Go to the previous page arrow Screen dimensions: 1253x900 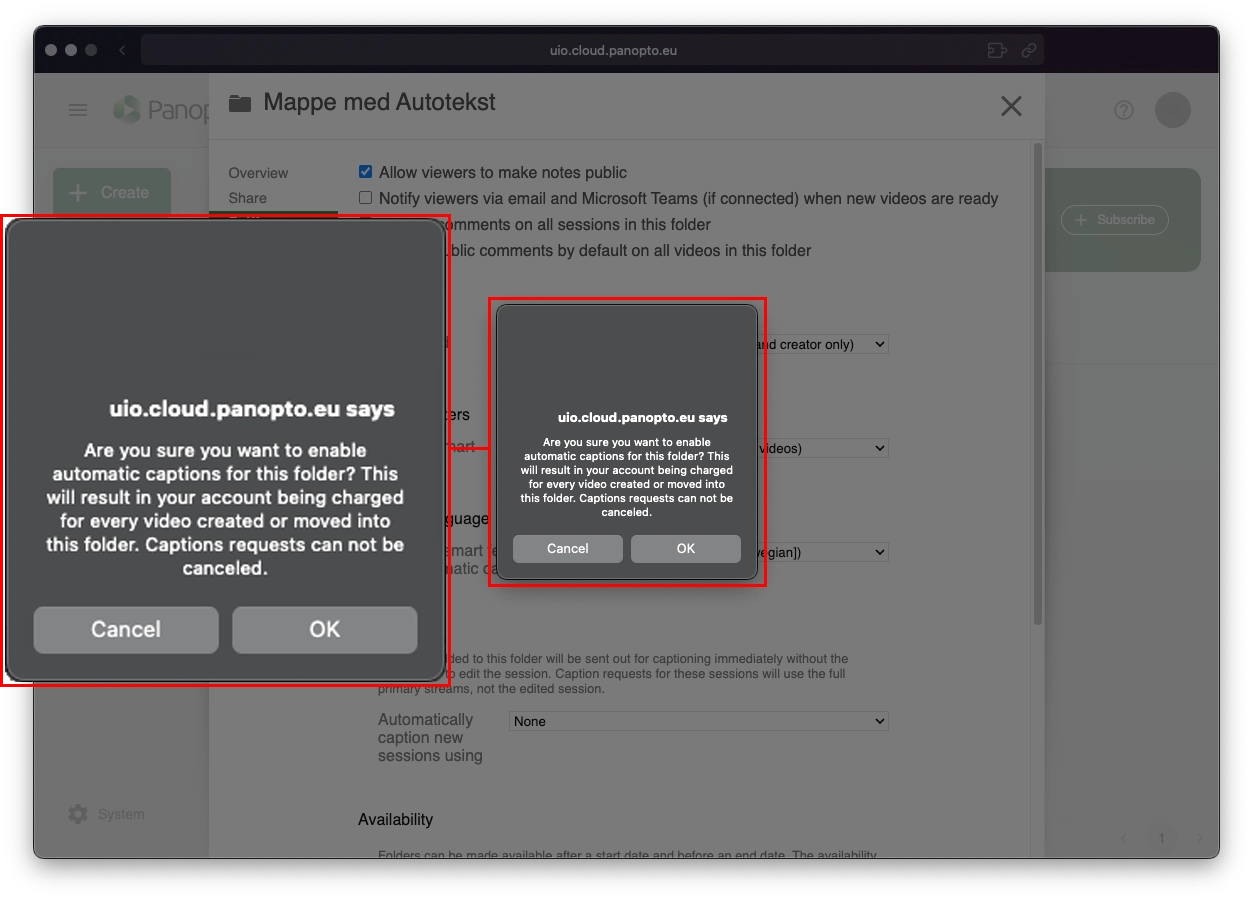pos(1124,838)
